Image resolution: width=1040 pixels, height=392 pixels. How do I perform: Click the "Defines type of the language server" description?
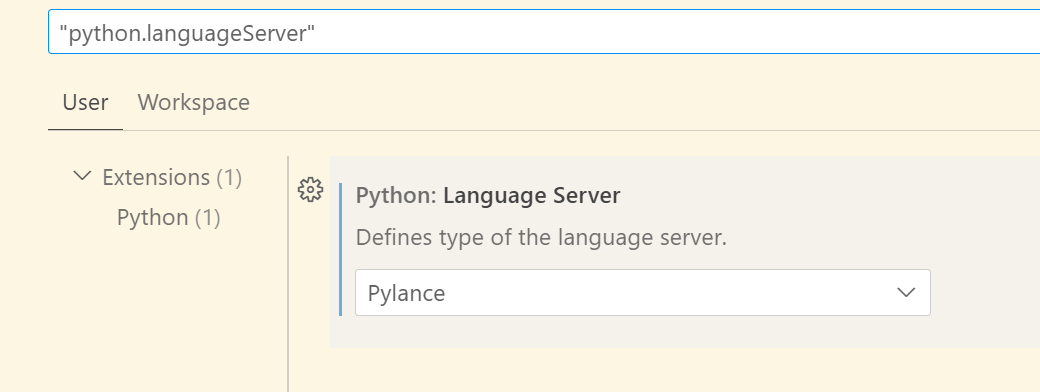coord(541,237)
